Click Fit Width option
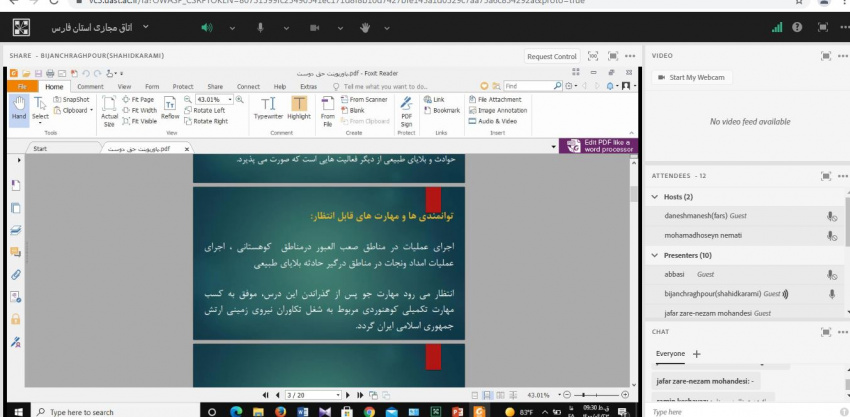 pyautogui.click(x=139, y=110)
